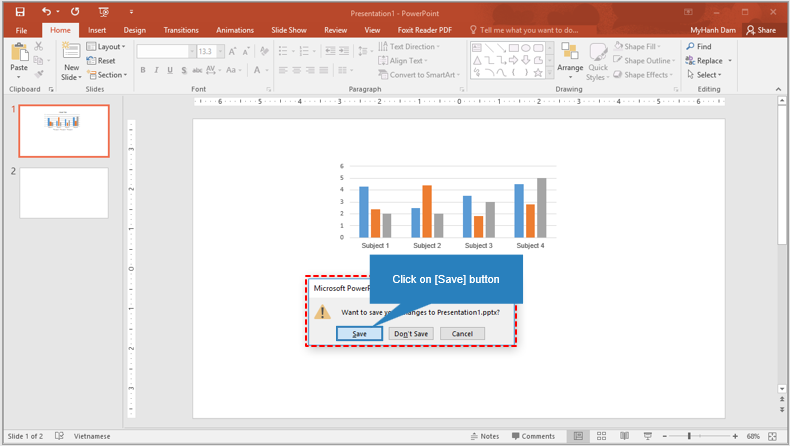Toggle Strikethrough formatting

click(197, 70)
